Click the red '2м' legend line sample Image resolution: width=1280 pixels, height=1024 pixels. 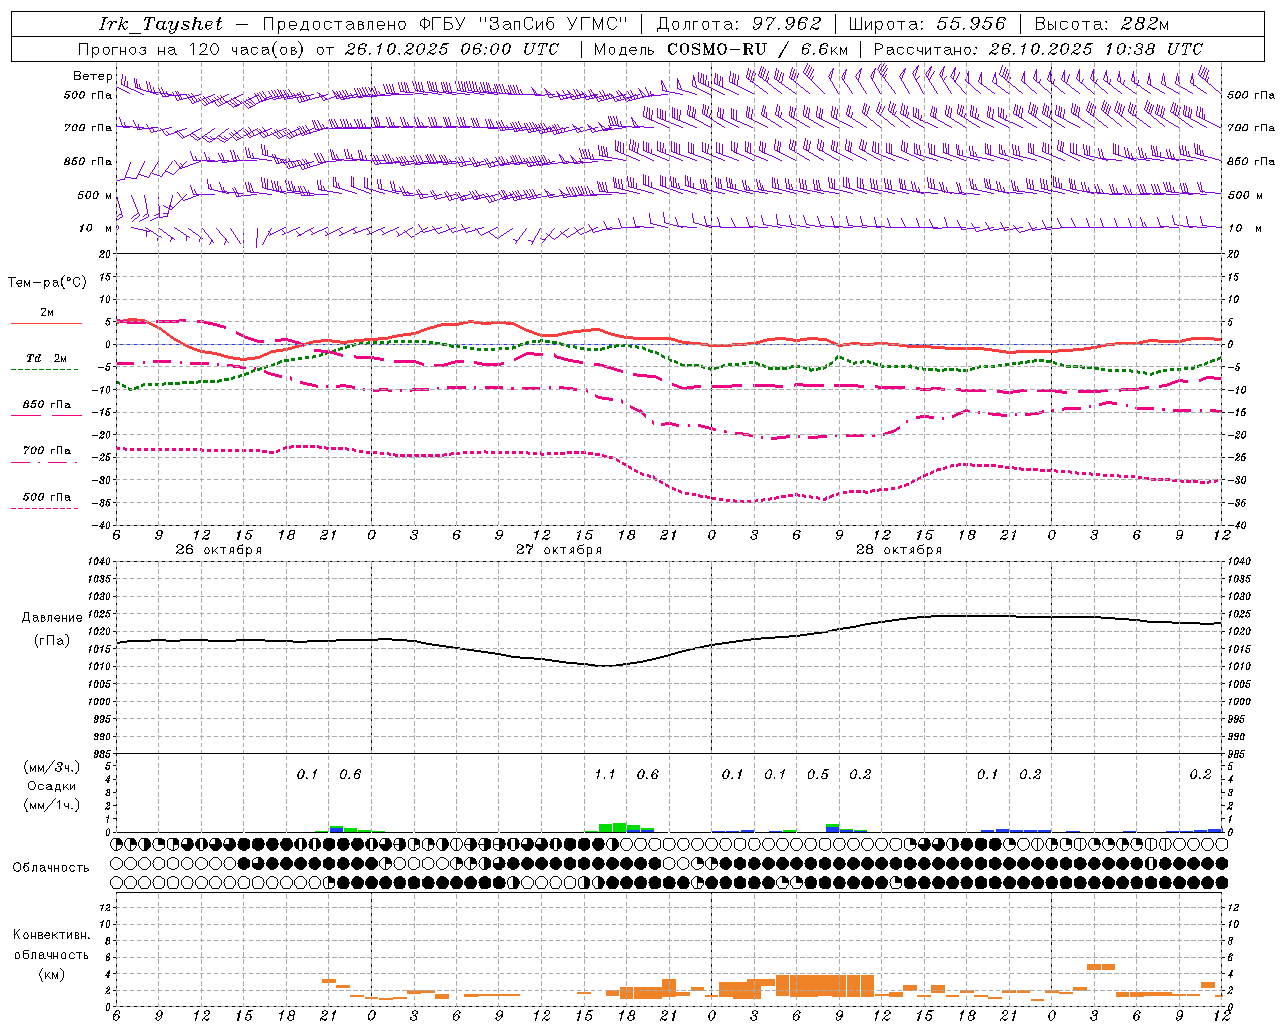[46, 324]
